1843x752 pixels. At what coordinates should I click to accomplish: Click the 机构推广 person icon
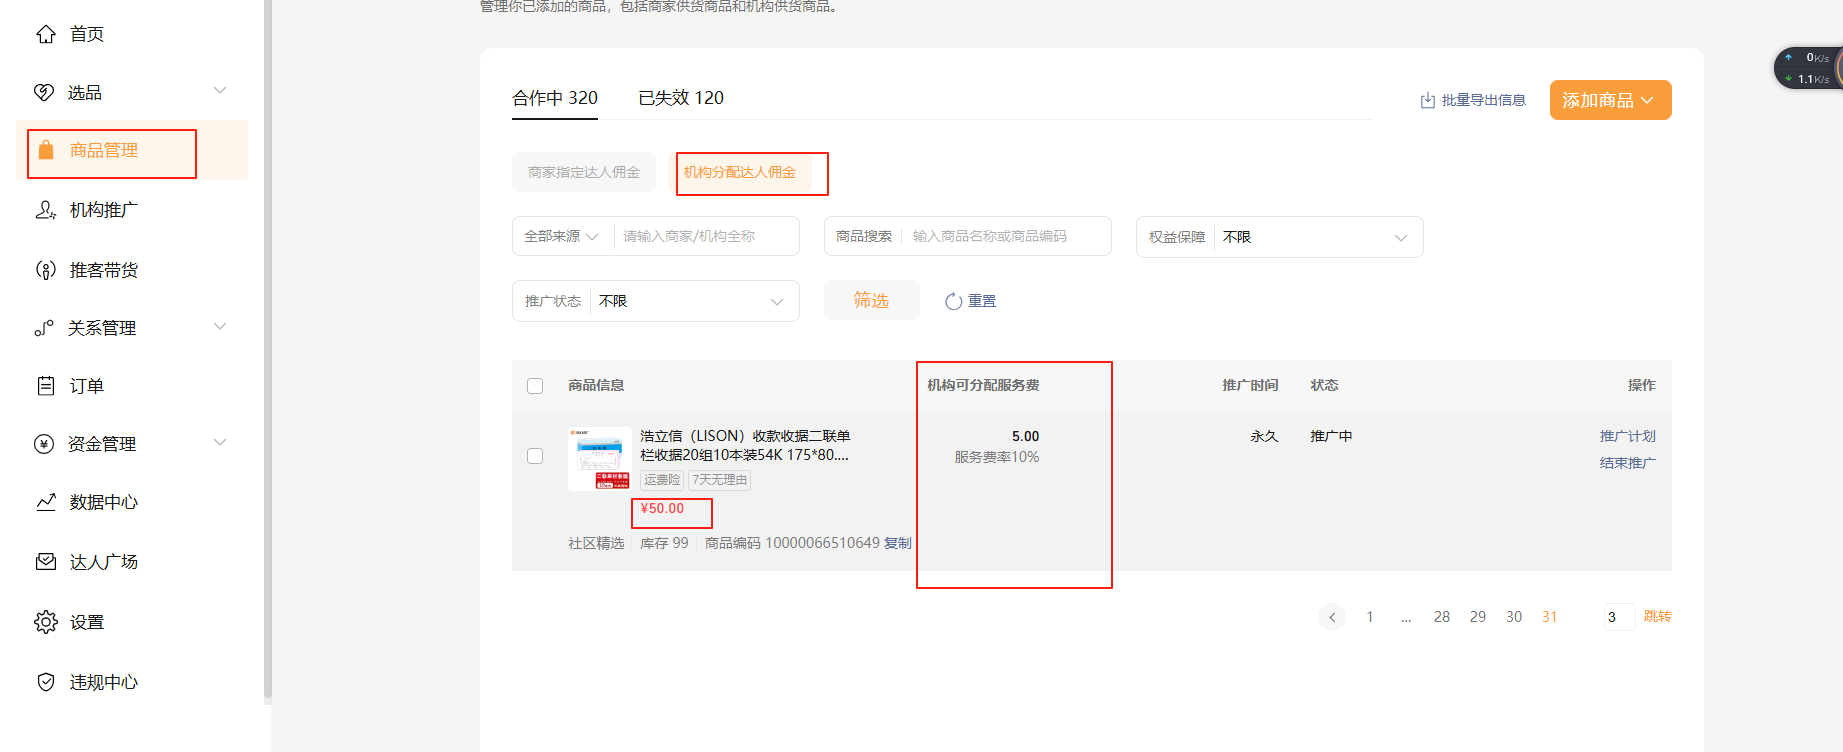[46, 210]
